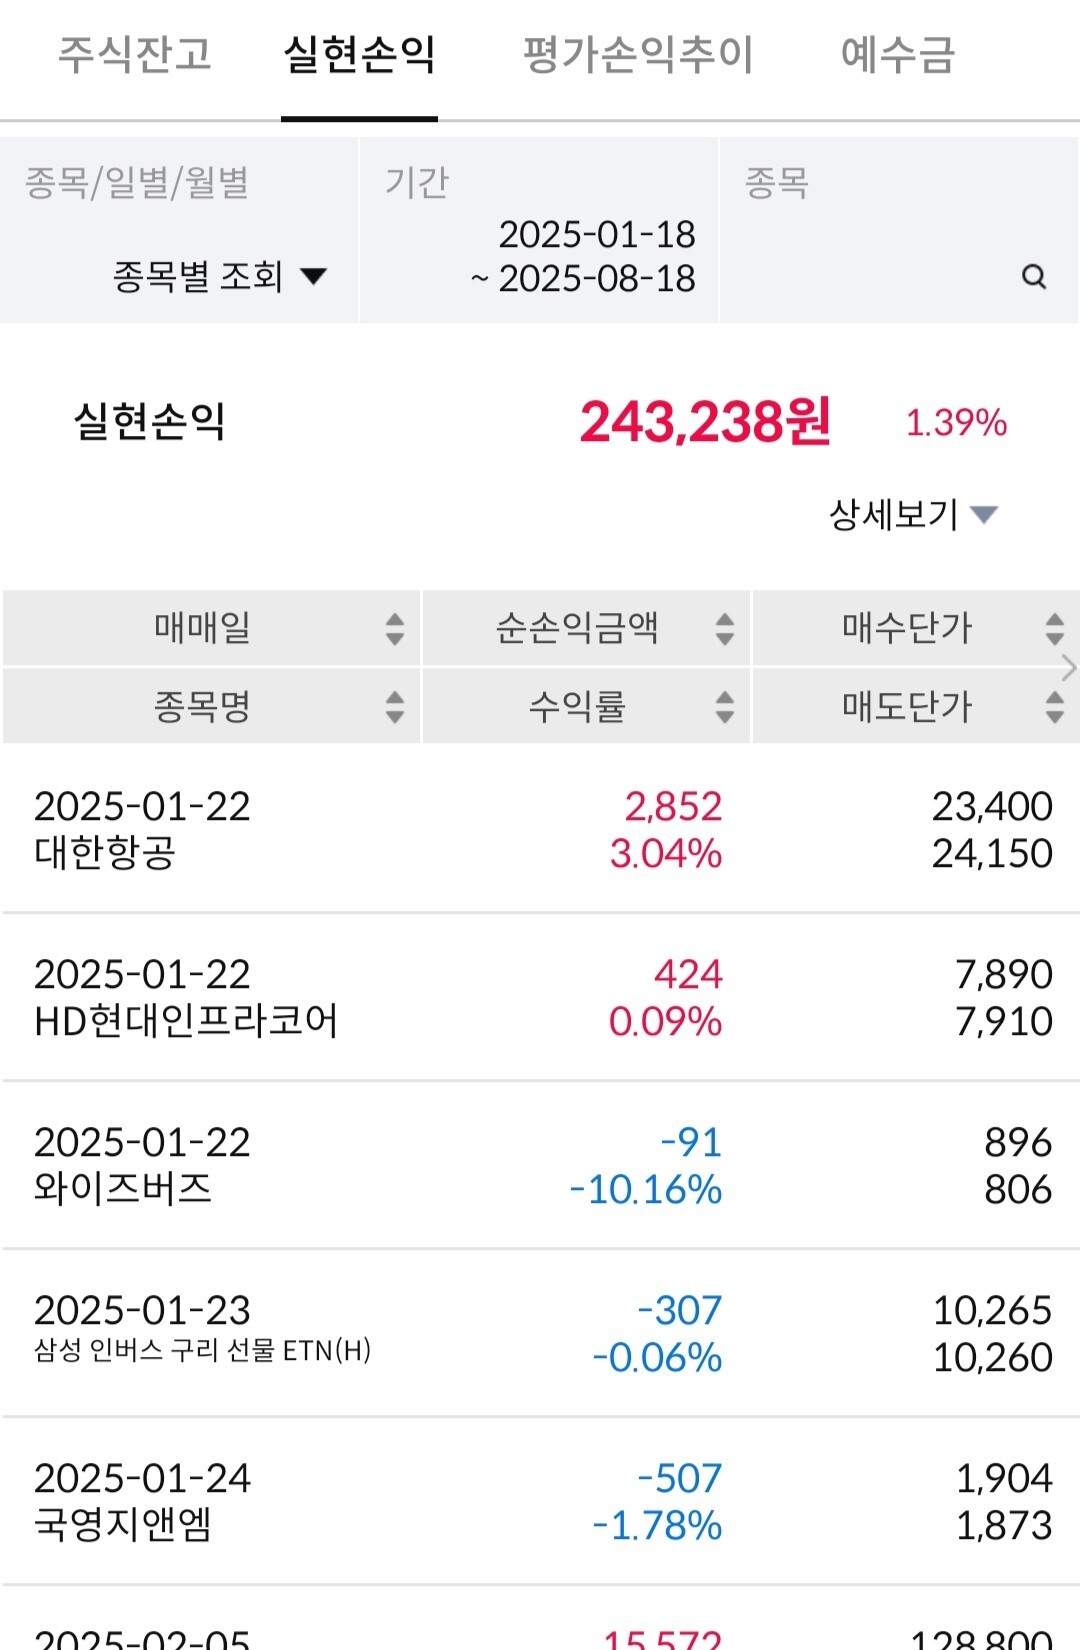The image size is (1080, 1650).
Task: Open the 예수금 tab
Action: [898, 54]
